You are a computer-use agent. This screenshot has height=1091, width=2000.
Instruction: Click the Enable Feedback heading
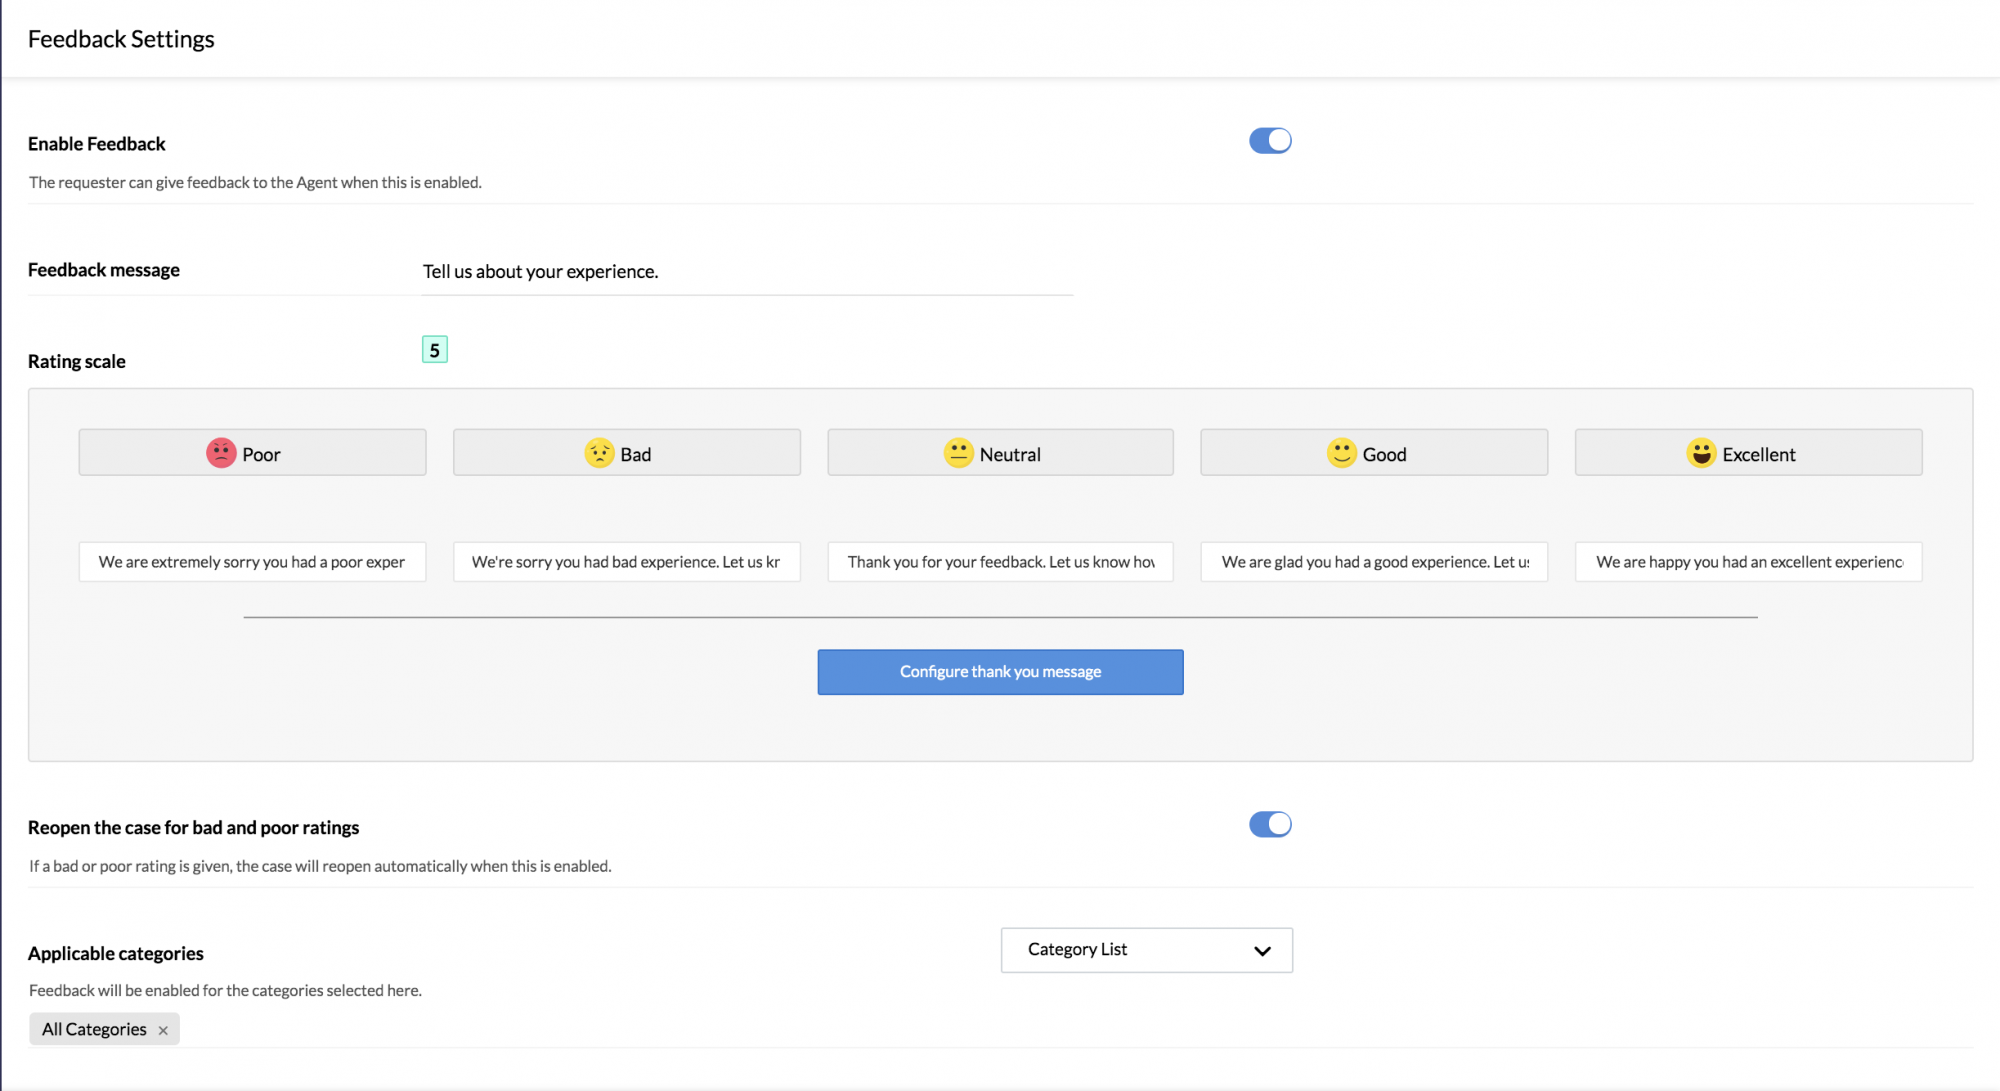pos(97,144)
